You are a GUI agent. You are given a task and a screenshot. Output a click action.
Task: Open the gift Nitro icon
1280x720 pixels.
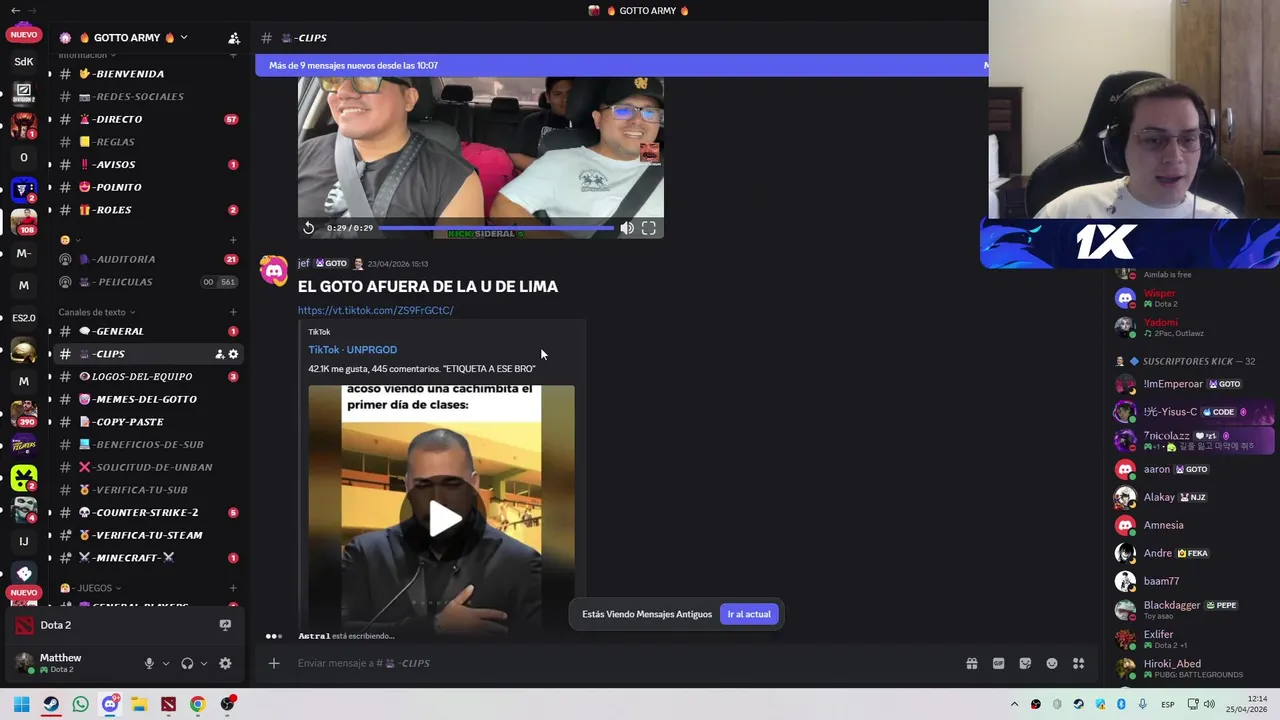(x=971, y=663)
